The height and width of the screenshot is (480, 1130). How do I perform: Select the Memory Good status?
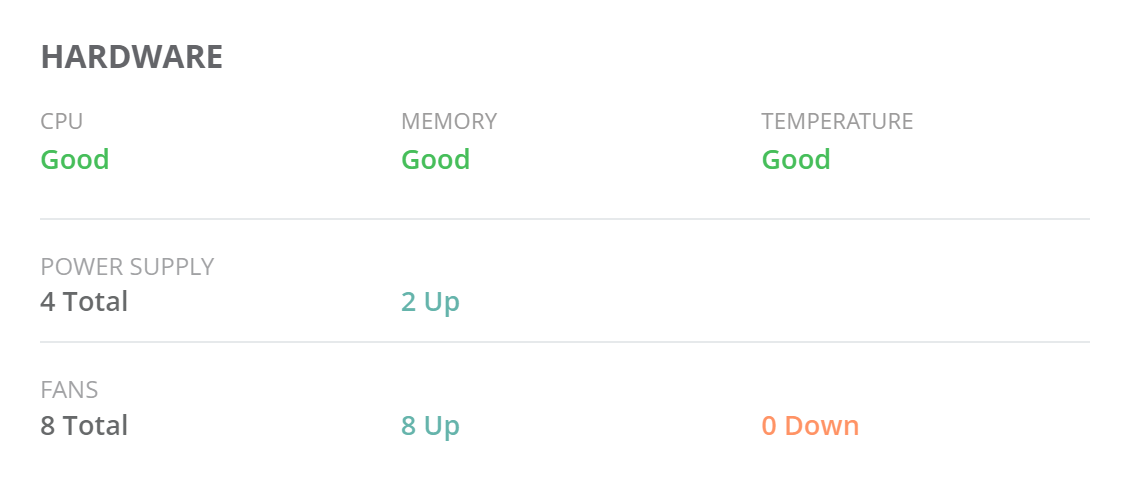[435, 160]
